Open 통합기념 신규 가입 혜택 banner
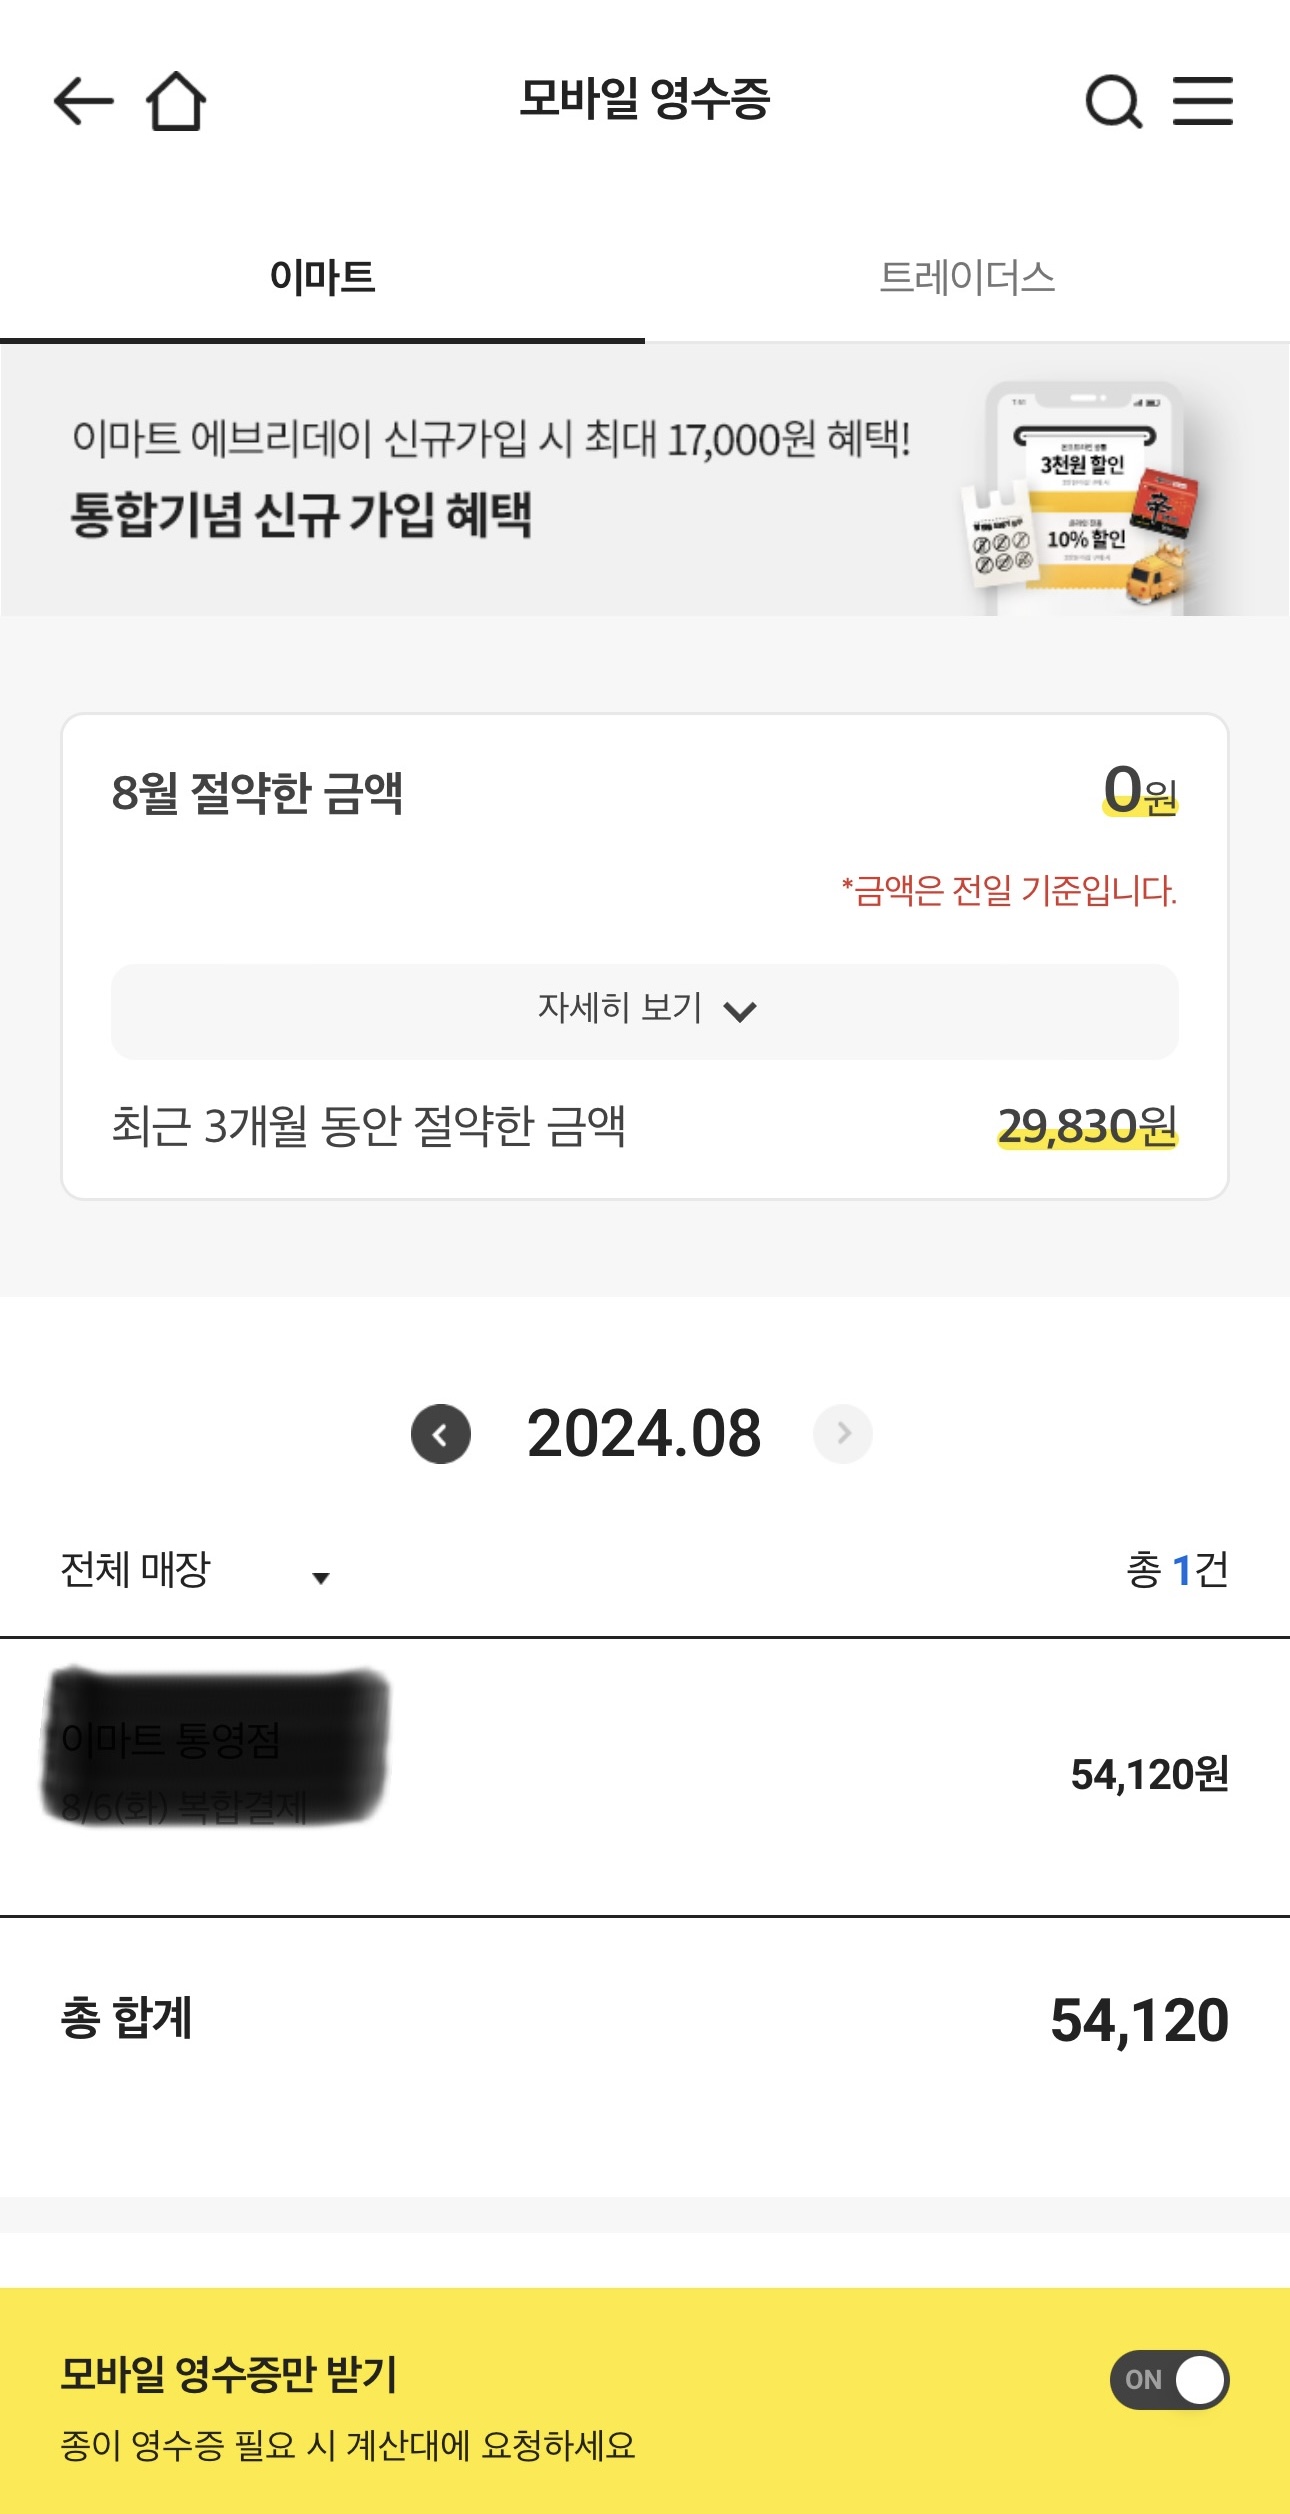Screen dimensions: 1290x2514 [x=300, y=516]
